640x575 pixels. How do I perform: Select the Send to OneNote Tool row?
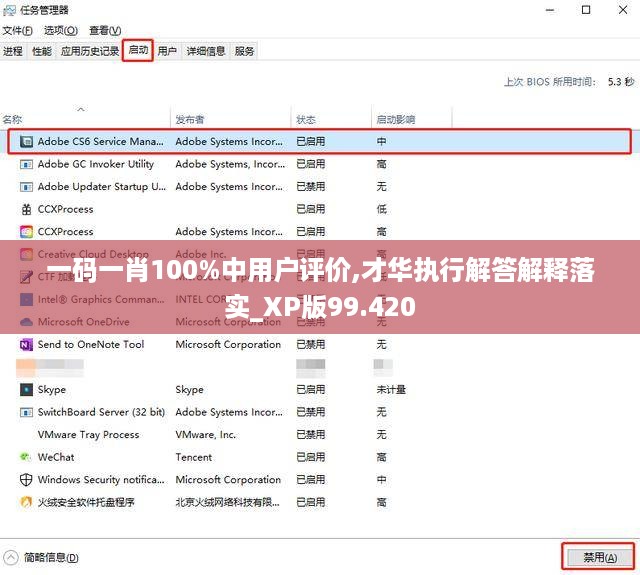tap(320, 345)
